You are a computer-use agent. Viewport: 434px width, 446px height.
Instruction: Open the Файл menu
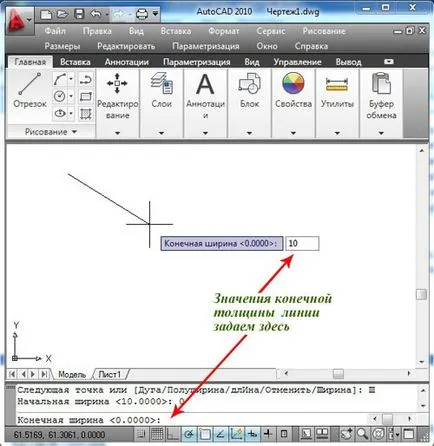pyautogui.click(x=55, y=31)
